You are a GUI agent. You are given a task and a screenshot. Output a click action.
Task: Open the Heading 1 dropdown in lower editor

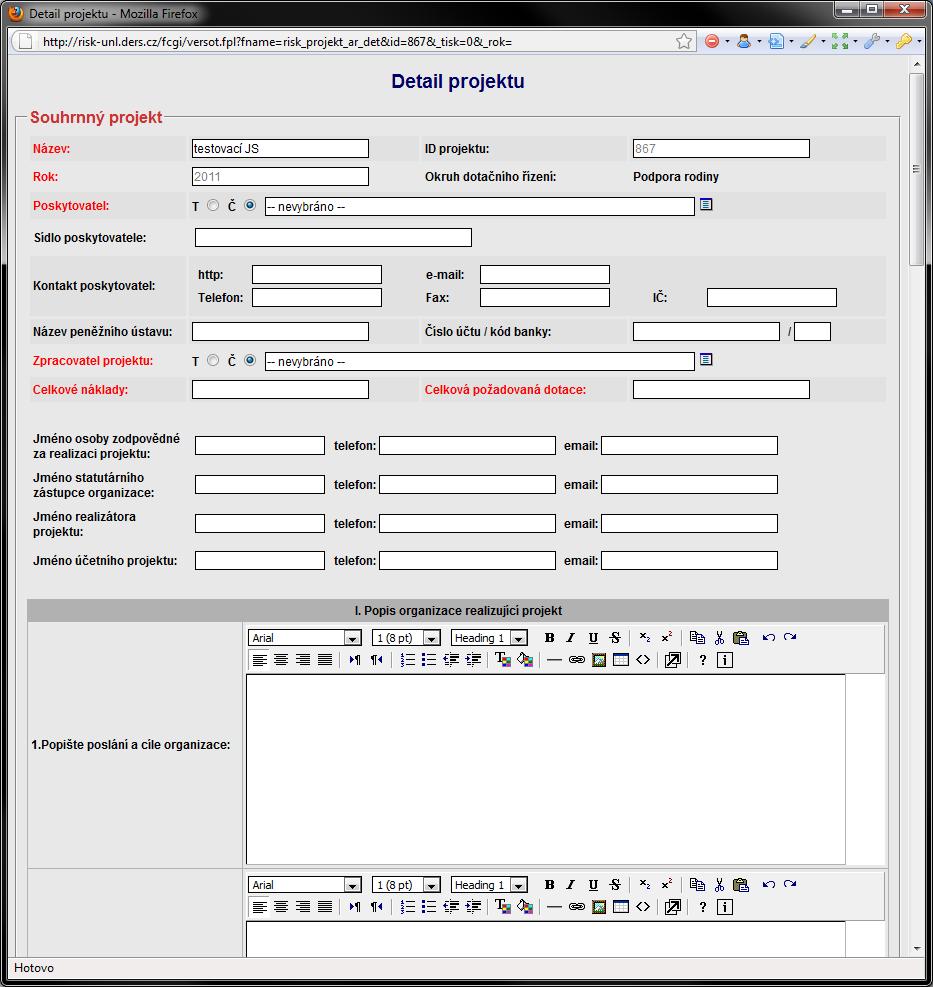coord(489,884)
